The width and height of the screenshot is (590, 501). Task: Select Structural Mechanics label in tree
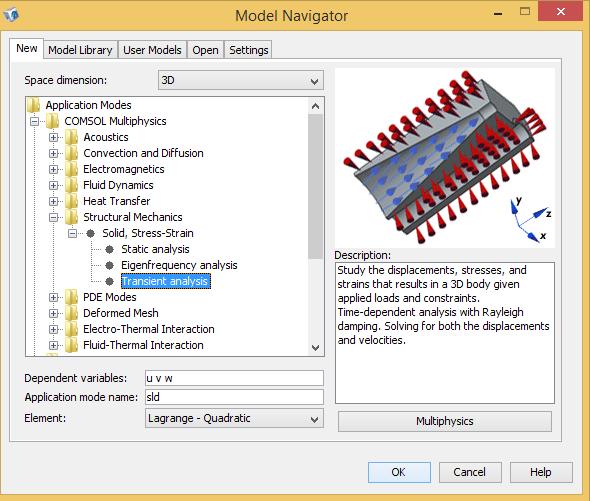point(132,217)
